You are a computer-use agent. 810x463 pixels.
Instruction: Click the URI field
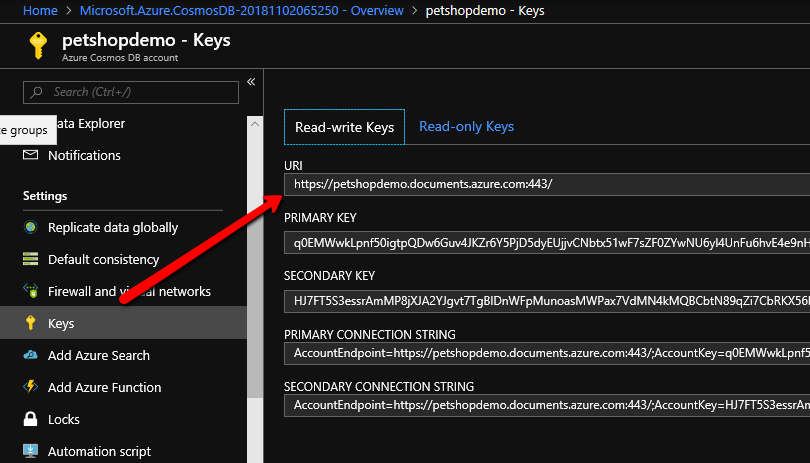pyautogui.click(x=547, y=184)
